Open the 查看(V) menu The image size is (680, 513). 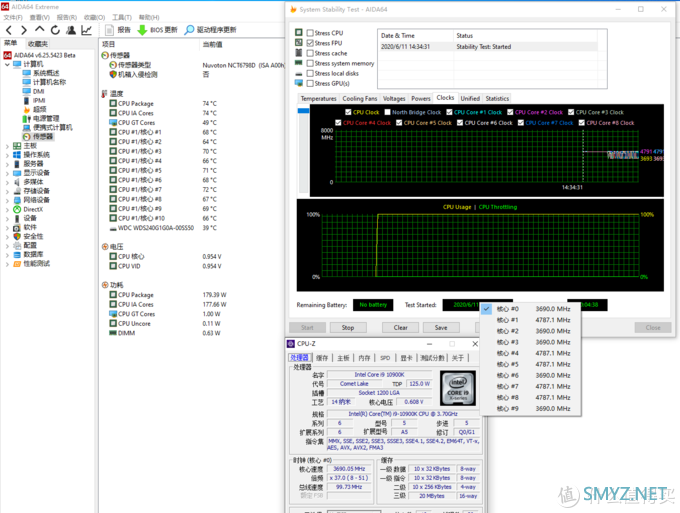click(39, 17)
